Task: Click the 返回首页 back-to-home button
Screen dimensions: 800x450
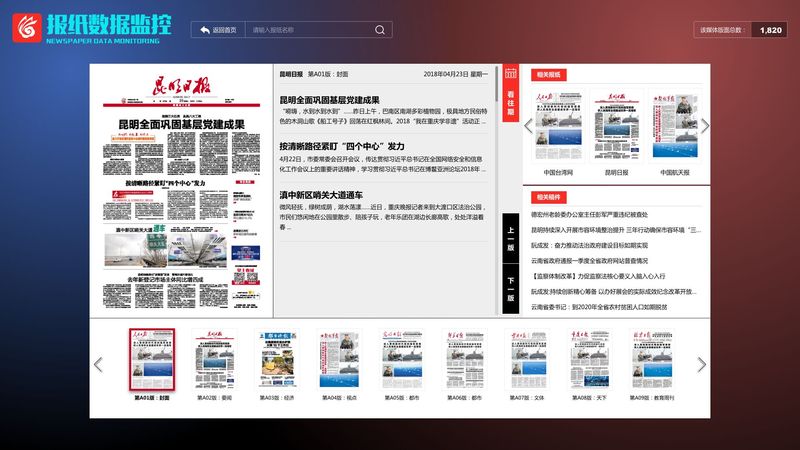Action: click(218, 30)
